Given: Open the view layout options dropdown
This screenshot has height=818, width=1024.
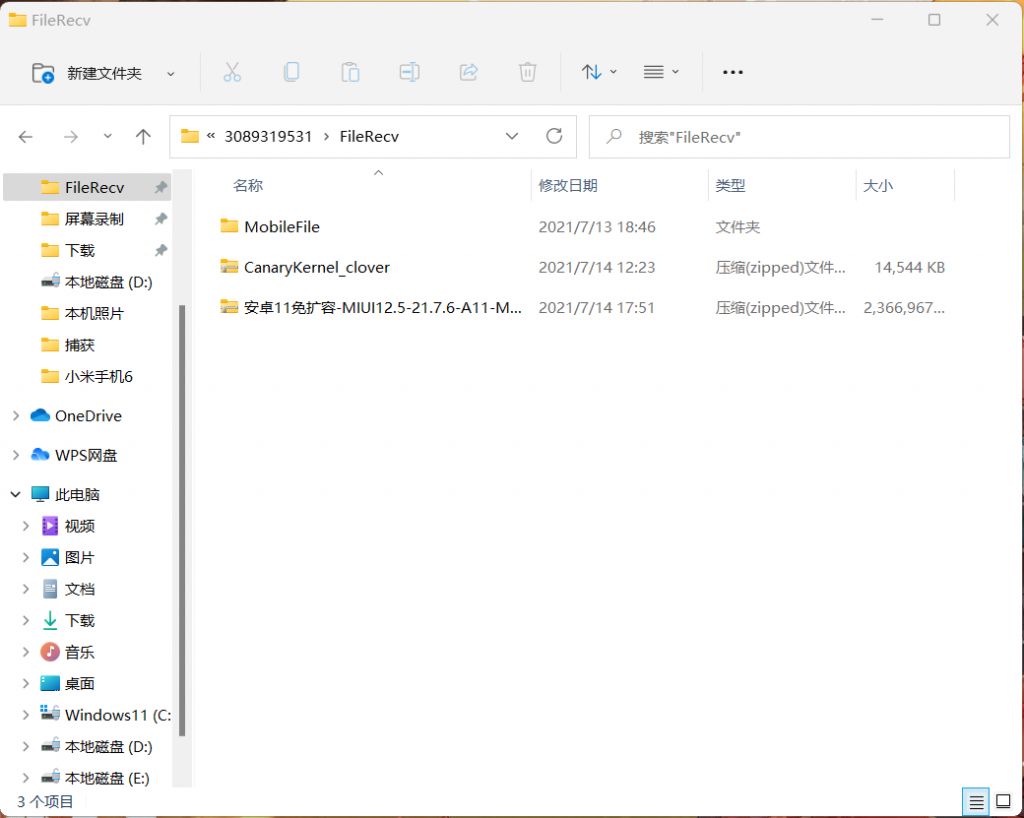Looking at the screenshot, I should [661, 72].
